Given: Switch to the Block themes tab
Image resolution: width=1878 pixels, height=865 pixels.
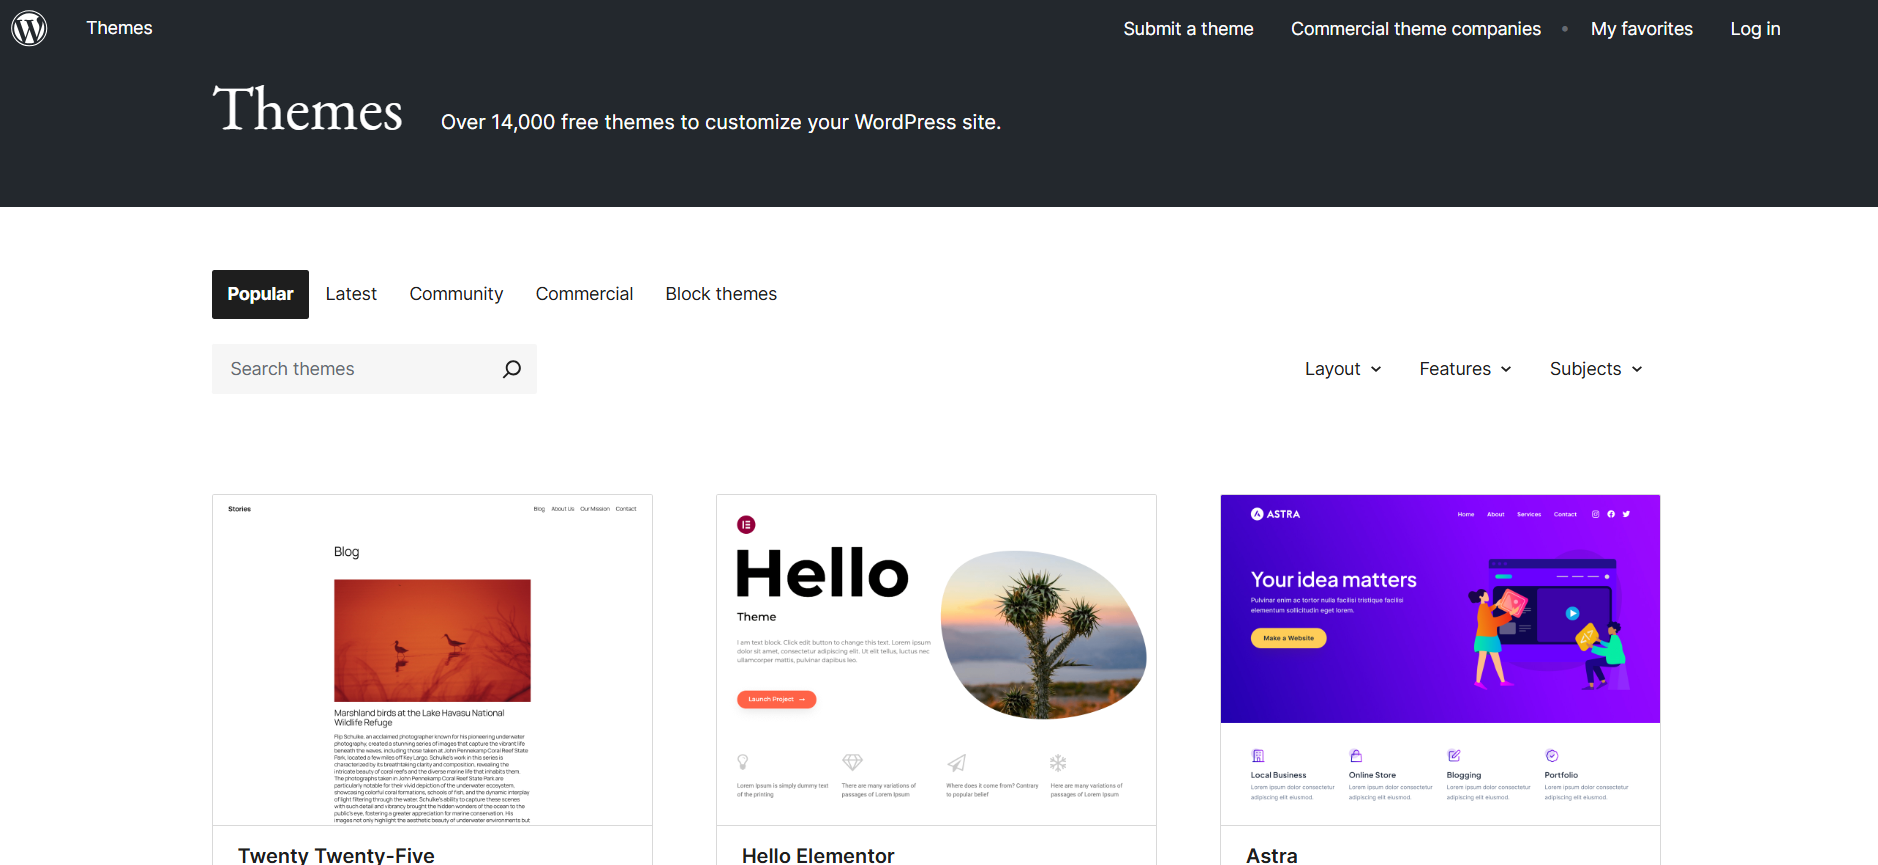Looking at the screenshot, I should coord(721,294).
